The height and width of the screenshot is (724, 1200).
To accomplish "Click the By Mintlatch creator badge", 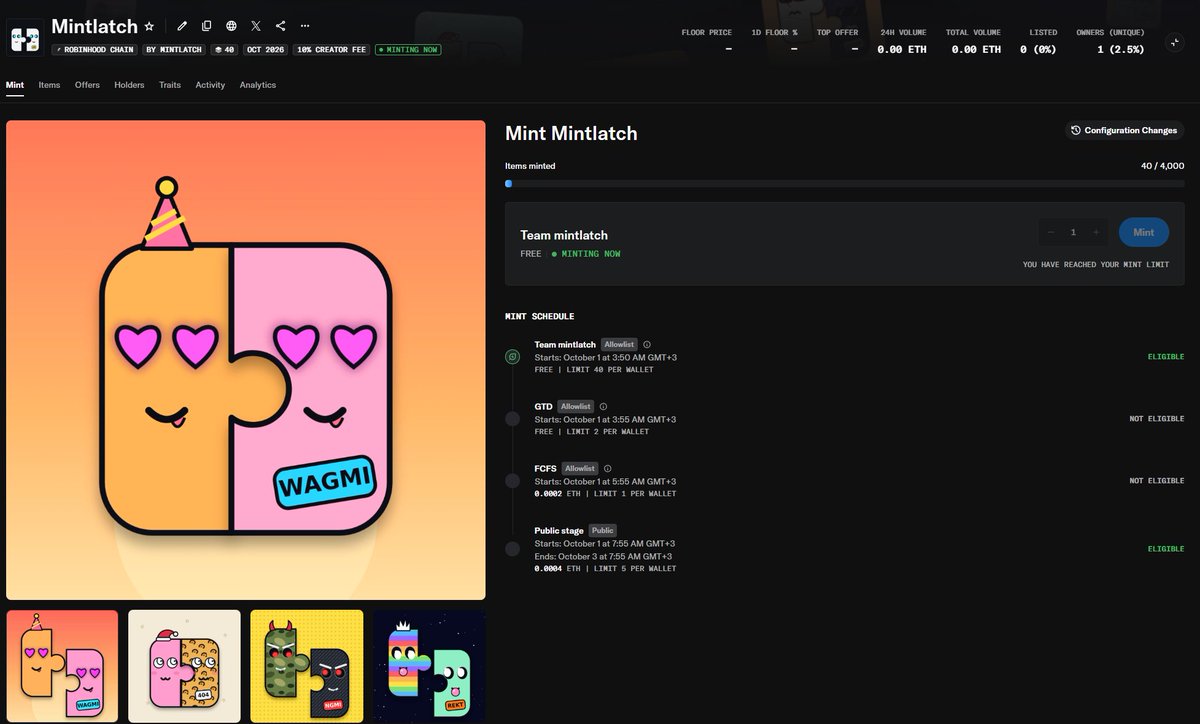I will [174, 49].
